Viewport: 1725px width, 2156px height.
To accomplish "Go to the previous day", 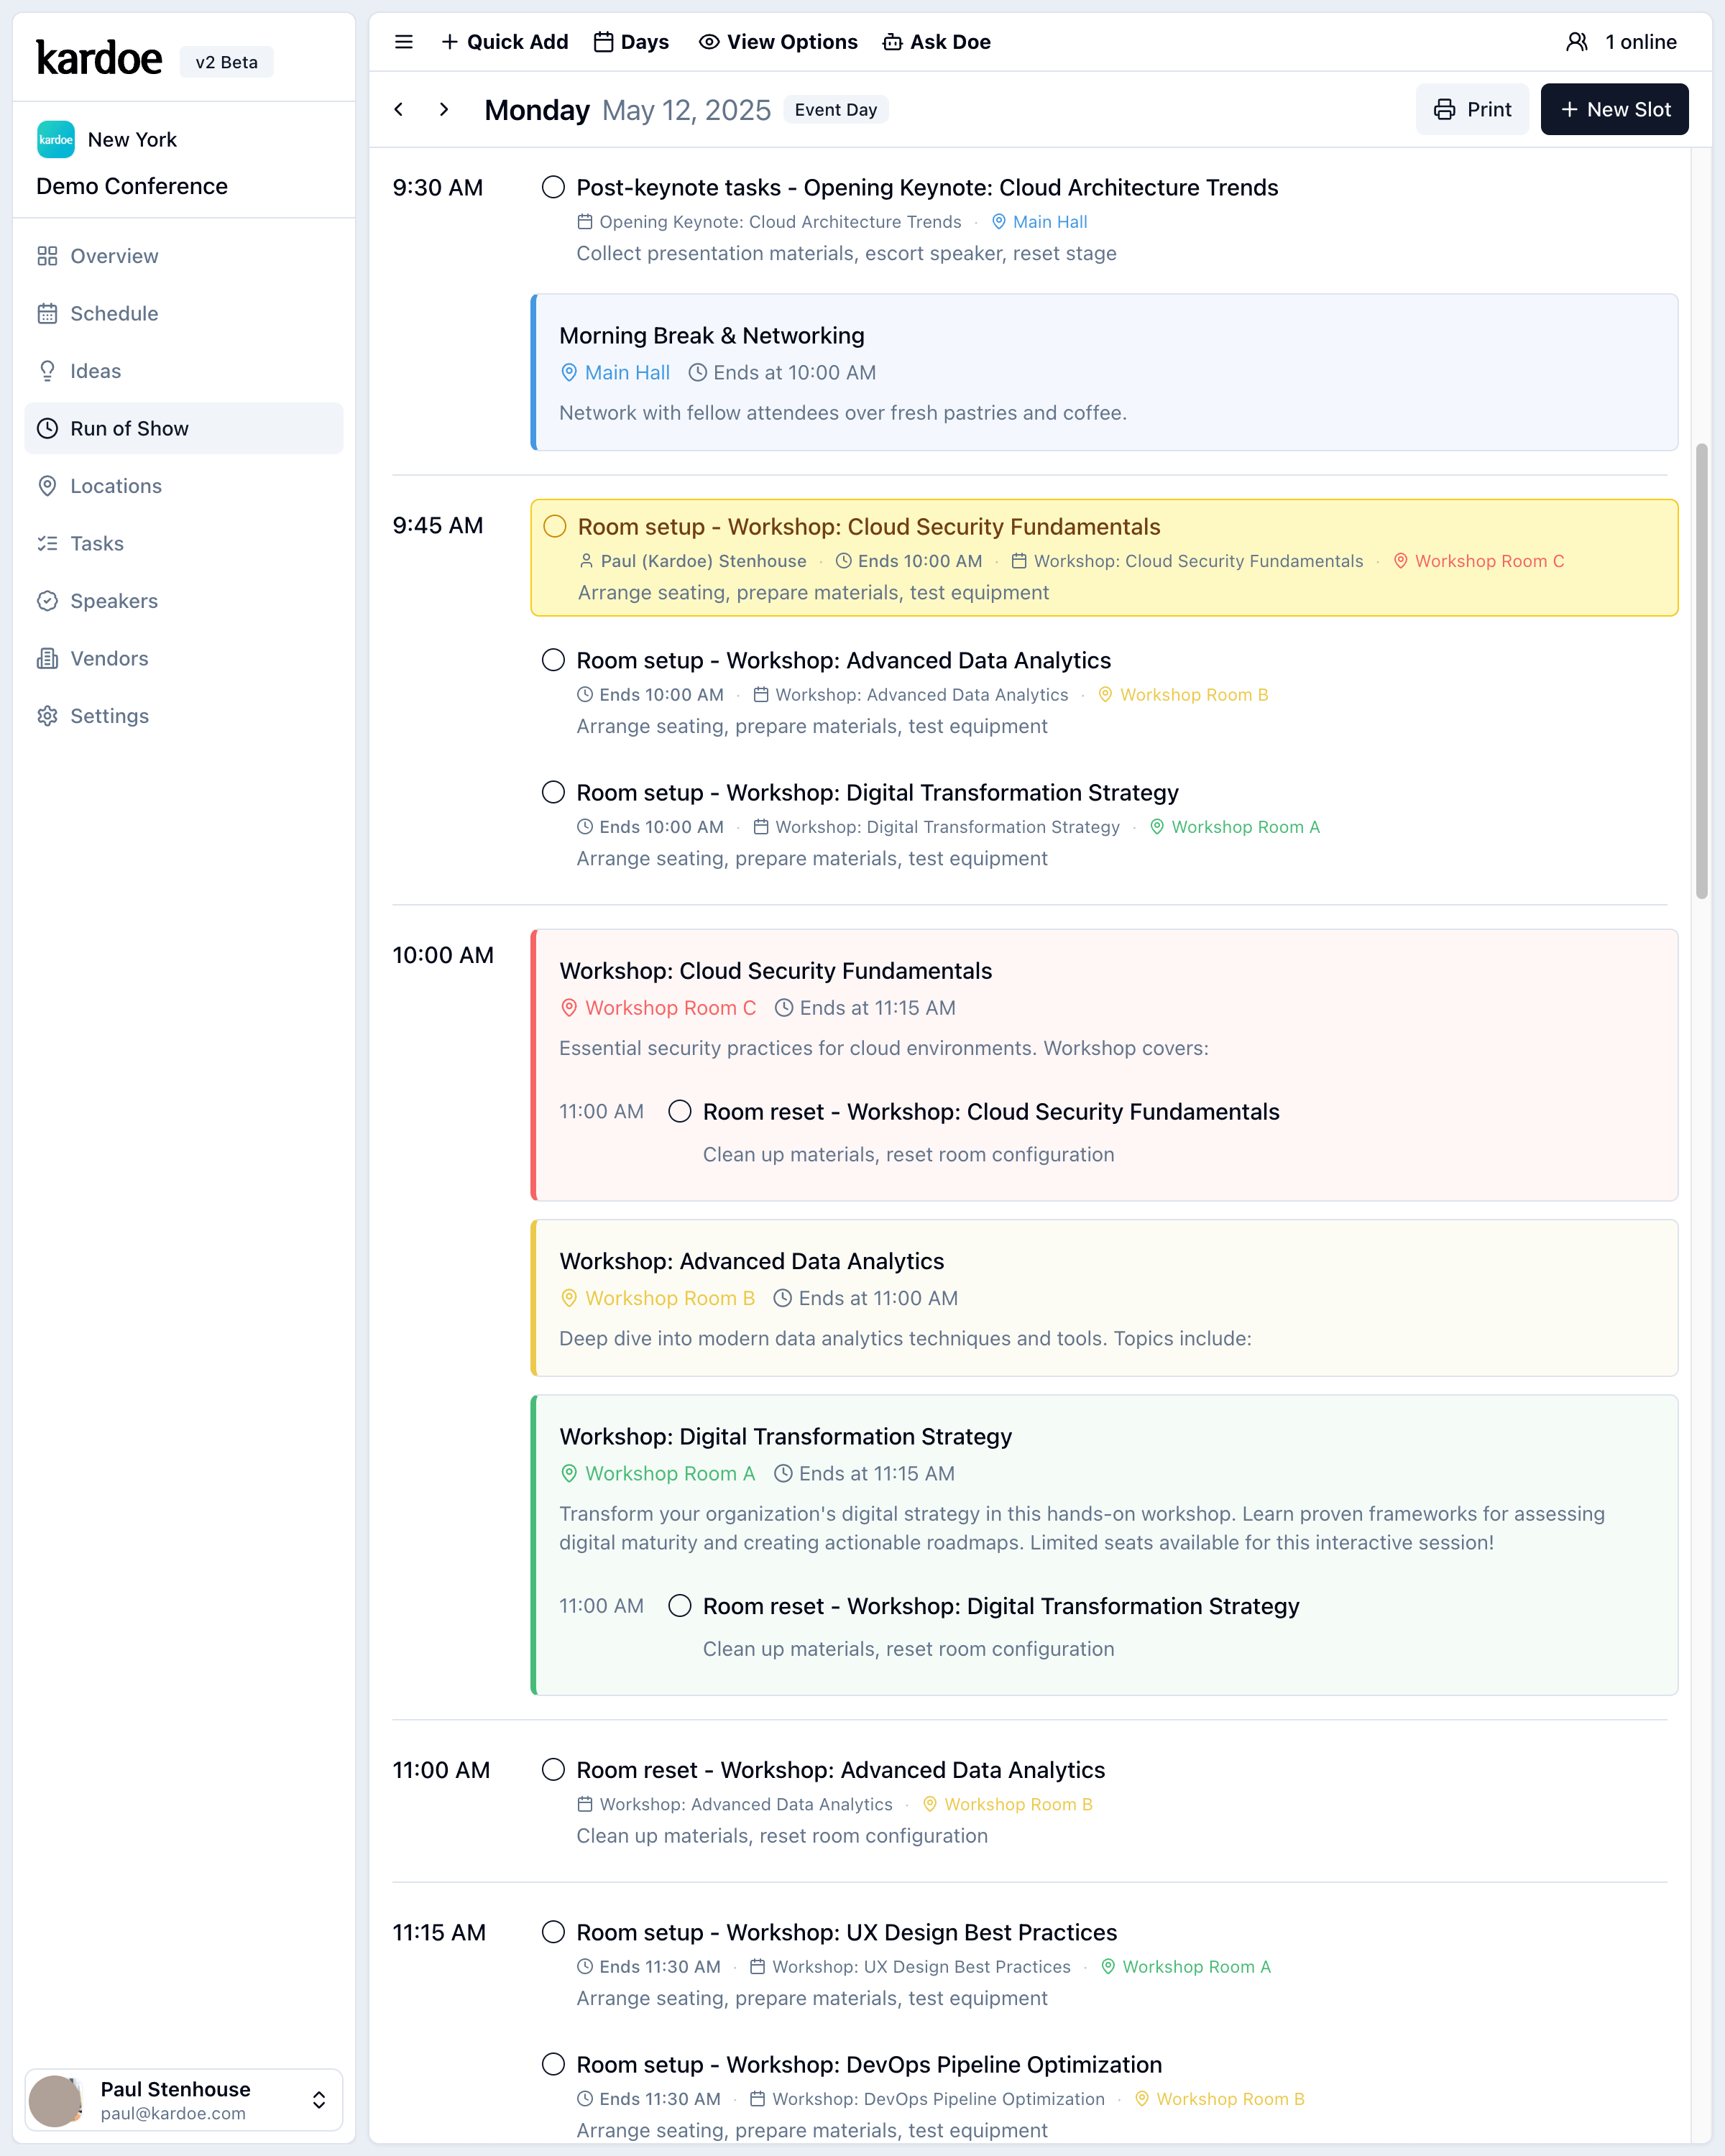I will (399, 109).
